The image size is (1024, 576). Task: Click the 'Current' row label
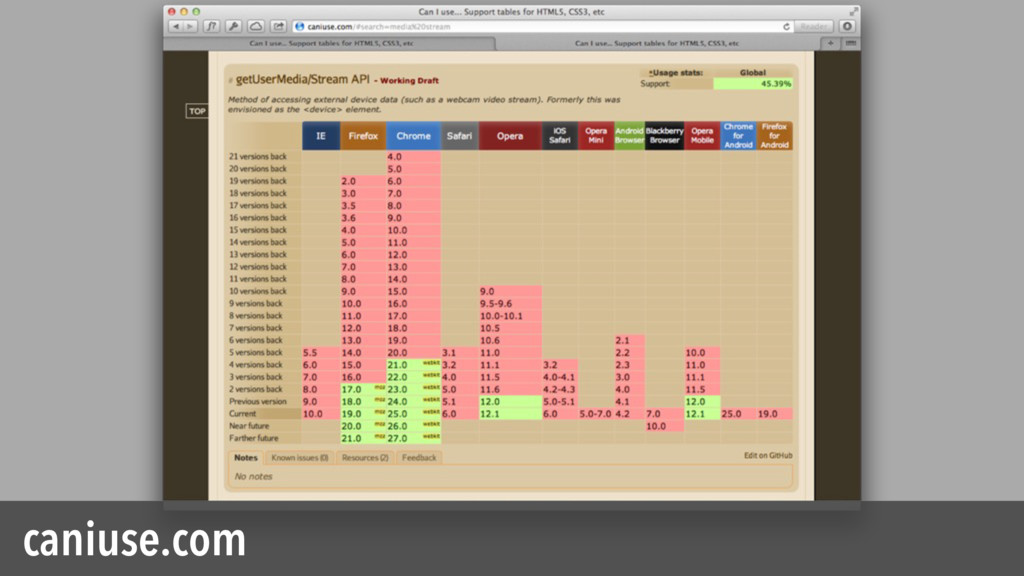pyautogui.click(x=242, y=414)
